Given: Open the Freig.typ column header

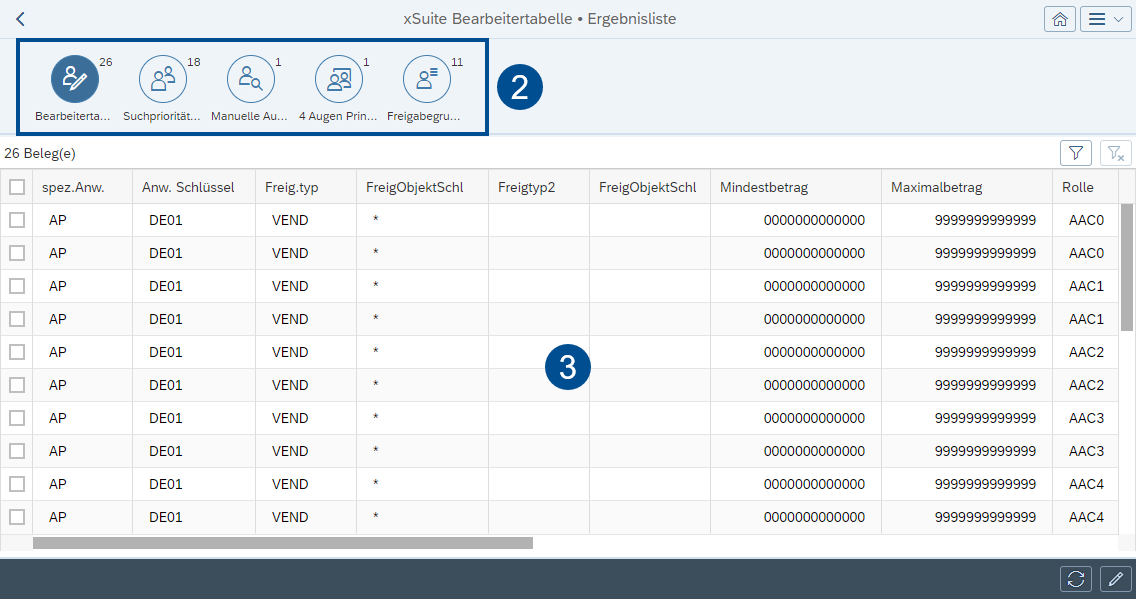Looking at the screenshot, I should [x=290, y=186].
